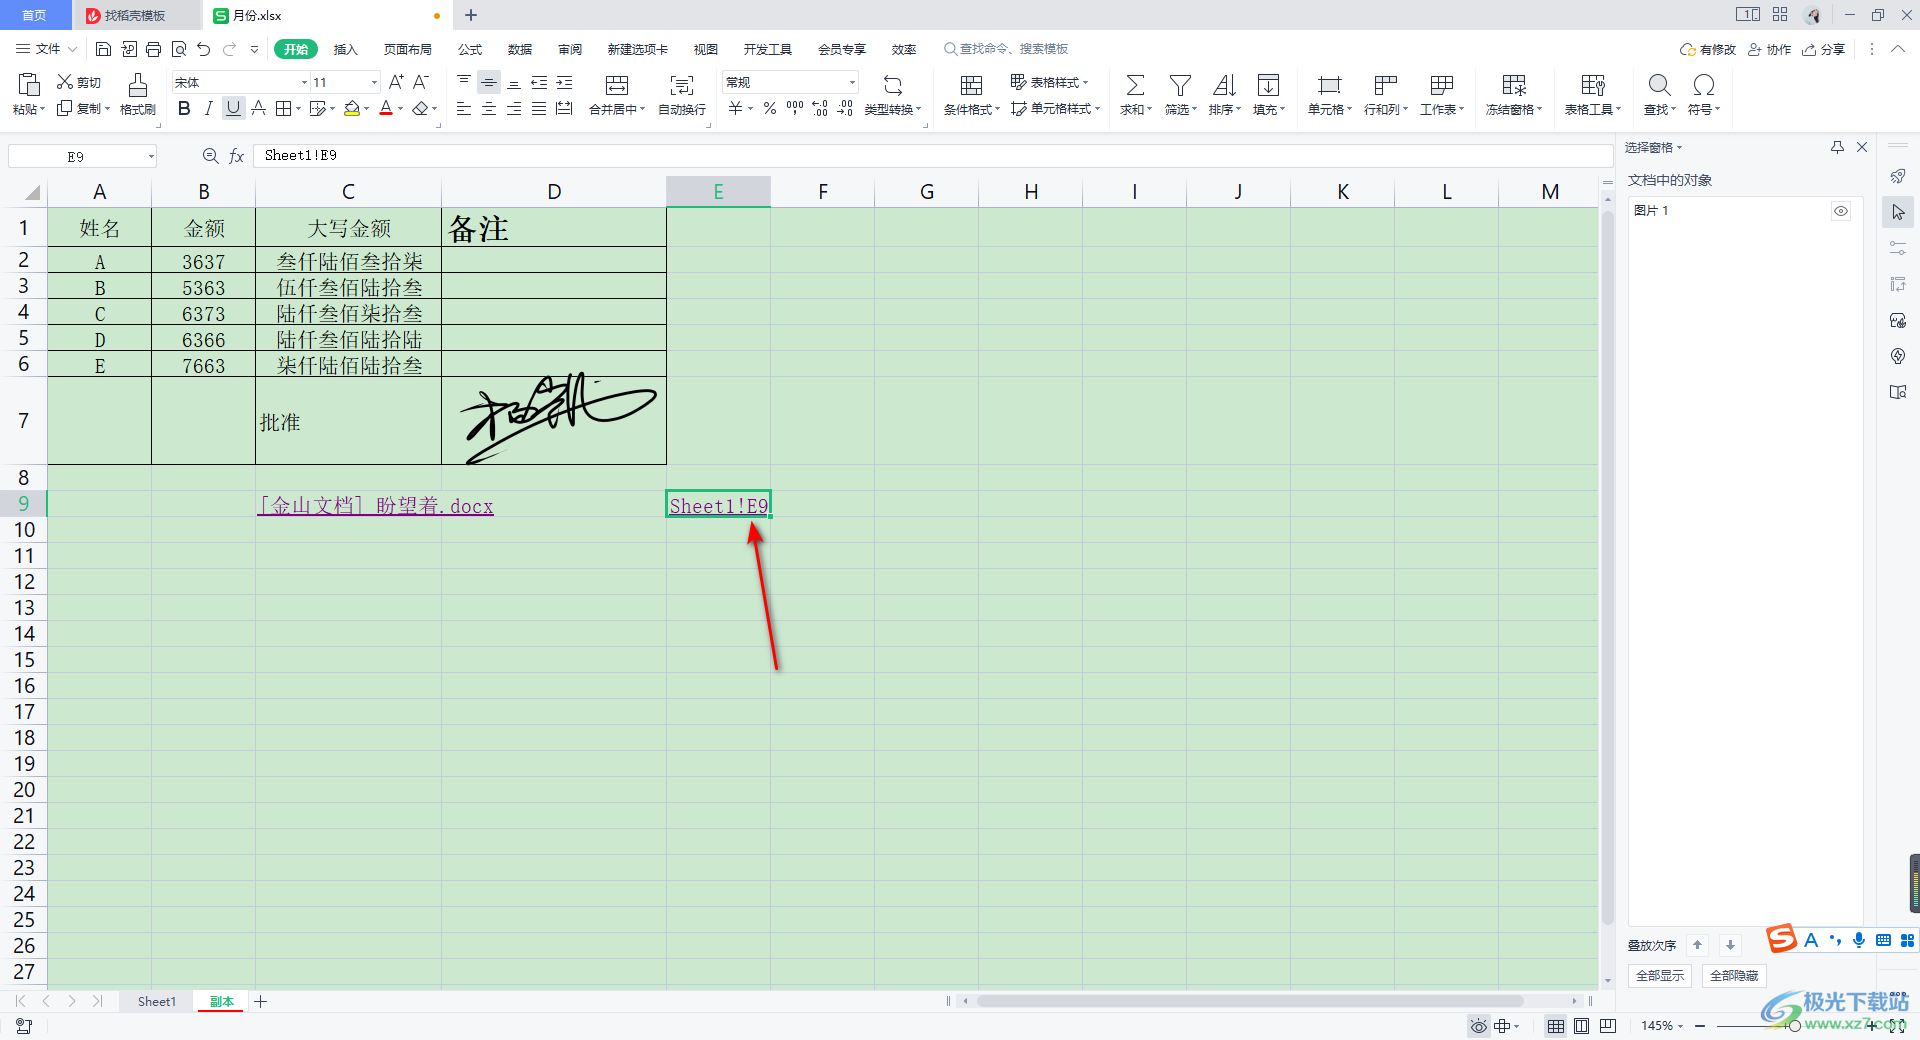Click the zoom magnifier icon beside fx

coord(210,156)
